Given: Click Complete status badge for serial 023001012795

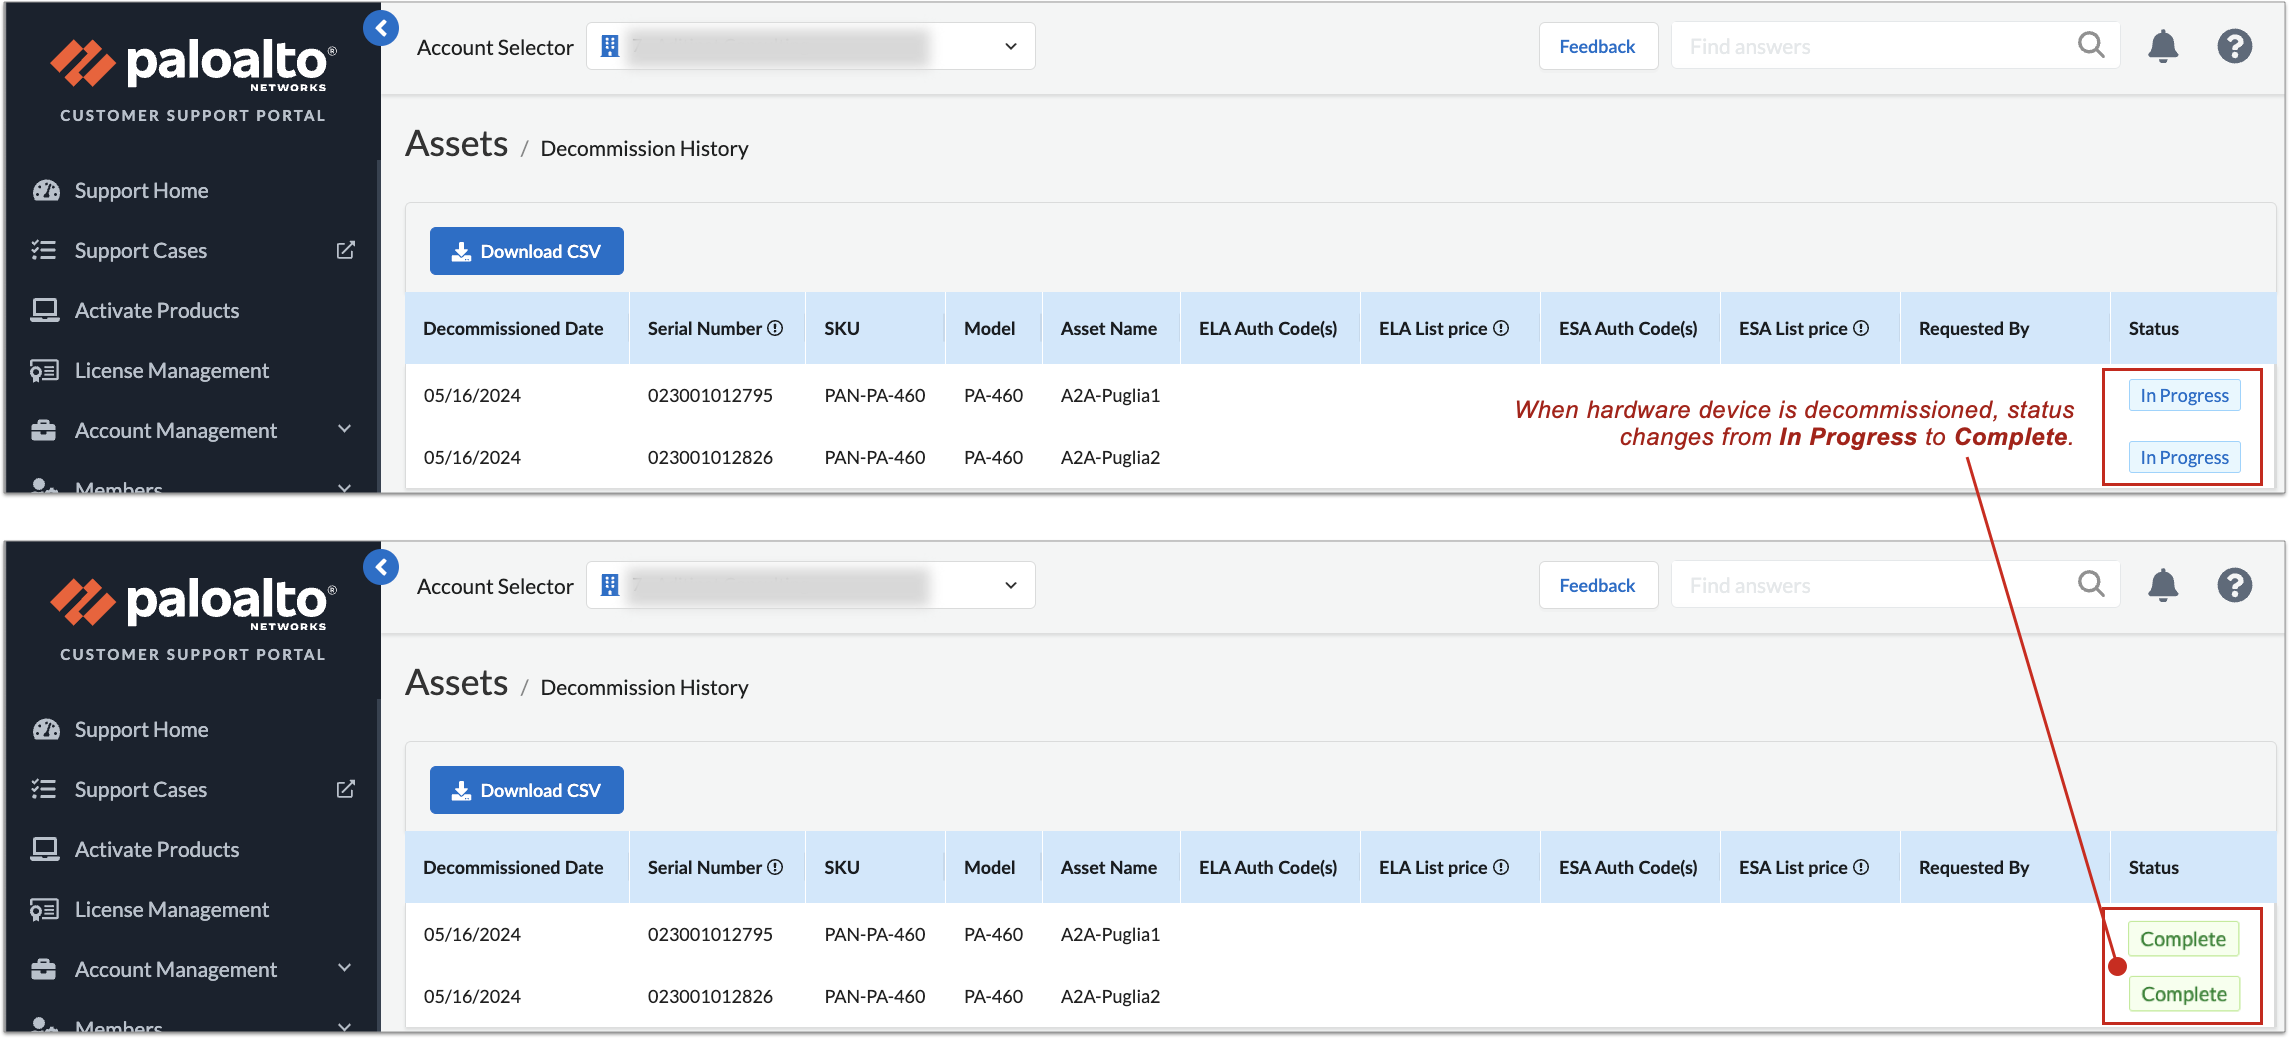Looking at the screenshot, I should click(2183, 939).
